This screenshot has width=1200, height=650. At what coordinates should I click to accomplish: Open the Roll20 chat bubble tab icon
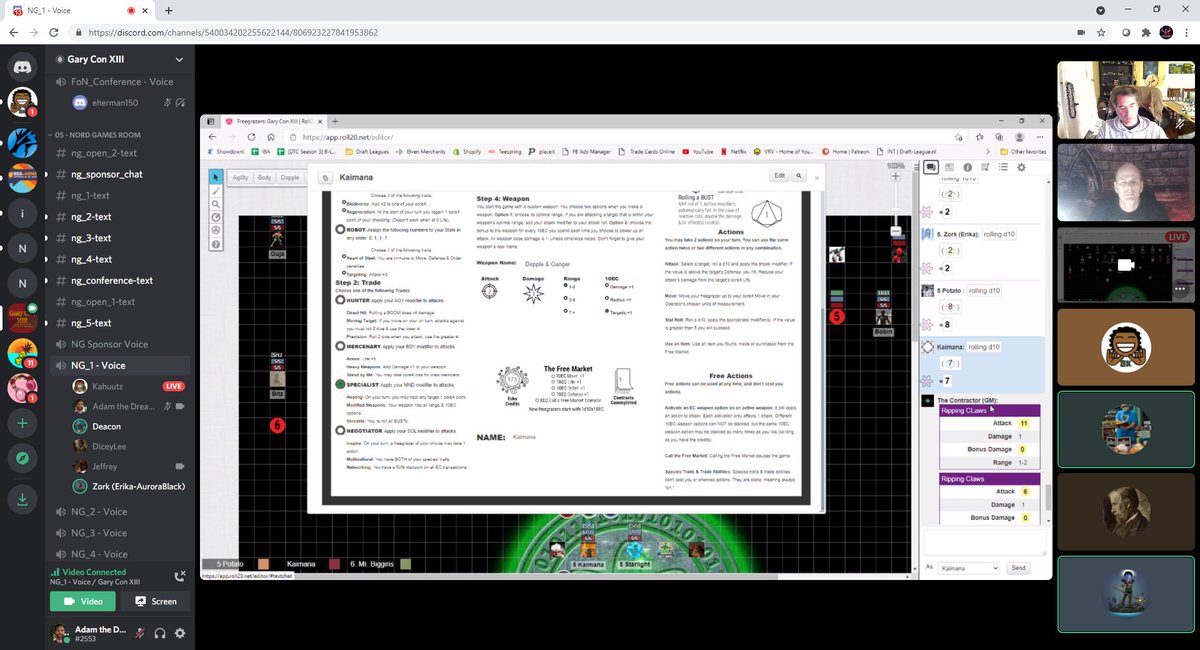click(x=933, y=167)
